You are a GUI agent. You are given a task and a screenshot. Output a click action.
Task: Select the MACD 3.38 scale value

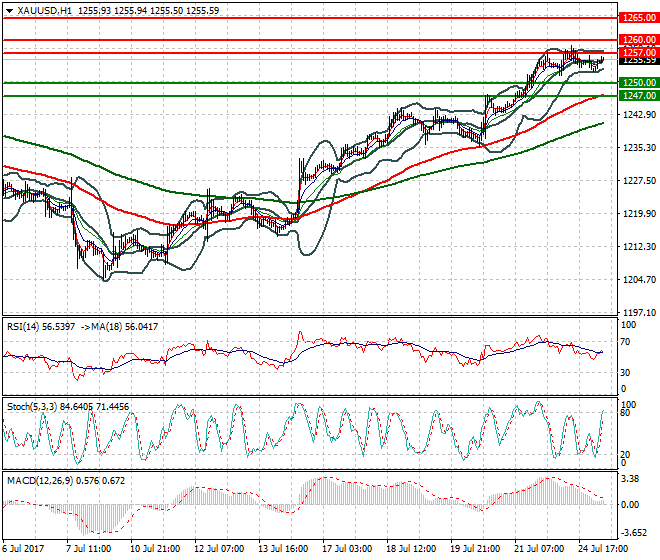click(x=630, y=479)
